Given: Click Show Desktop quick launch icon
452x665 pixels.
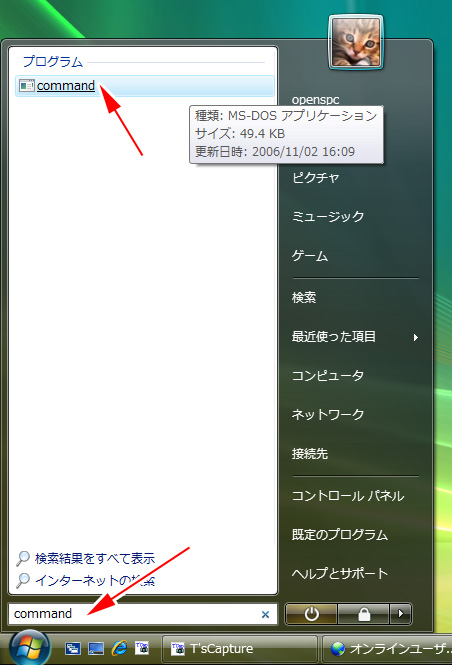Looking at the screenshot, I should tap(96, 648).
